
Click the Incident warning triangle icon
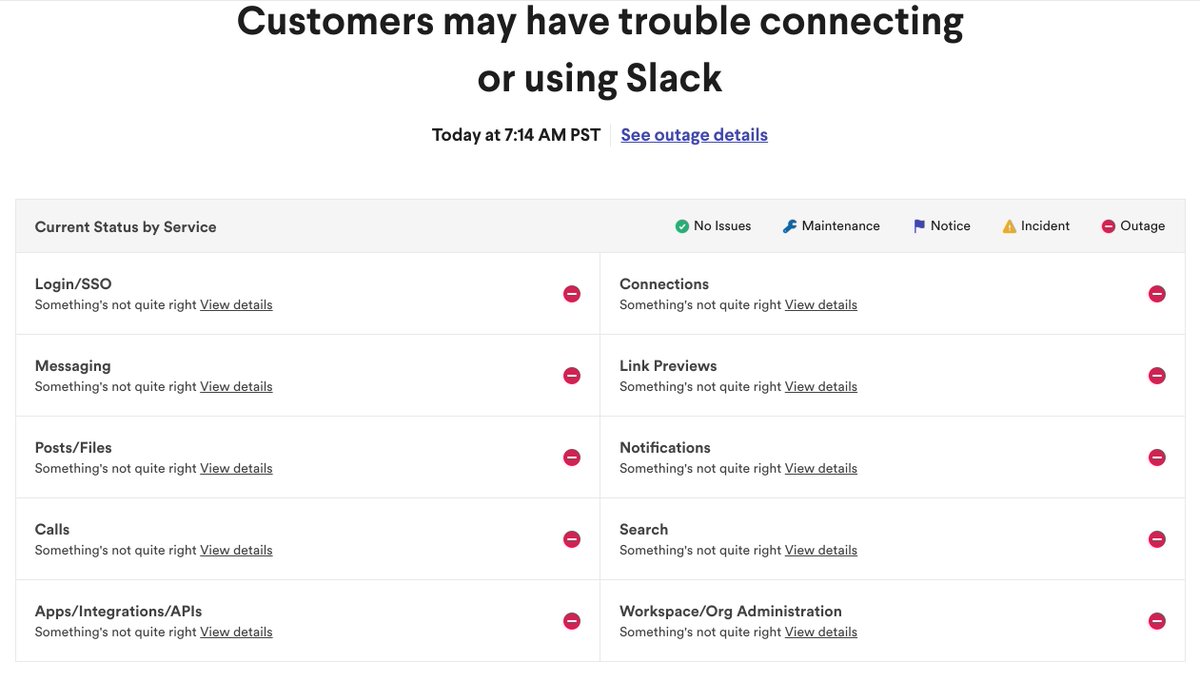tap(1009, 226)
